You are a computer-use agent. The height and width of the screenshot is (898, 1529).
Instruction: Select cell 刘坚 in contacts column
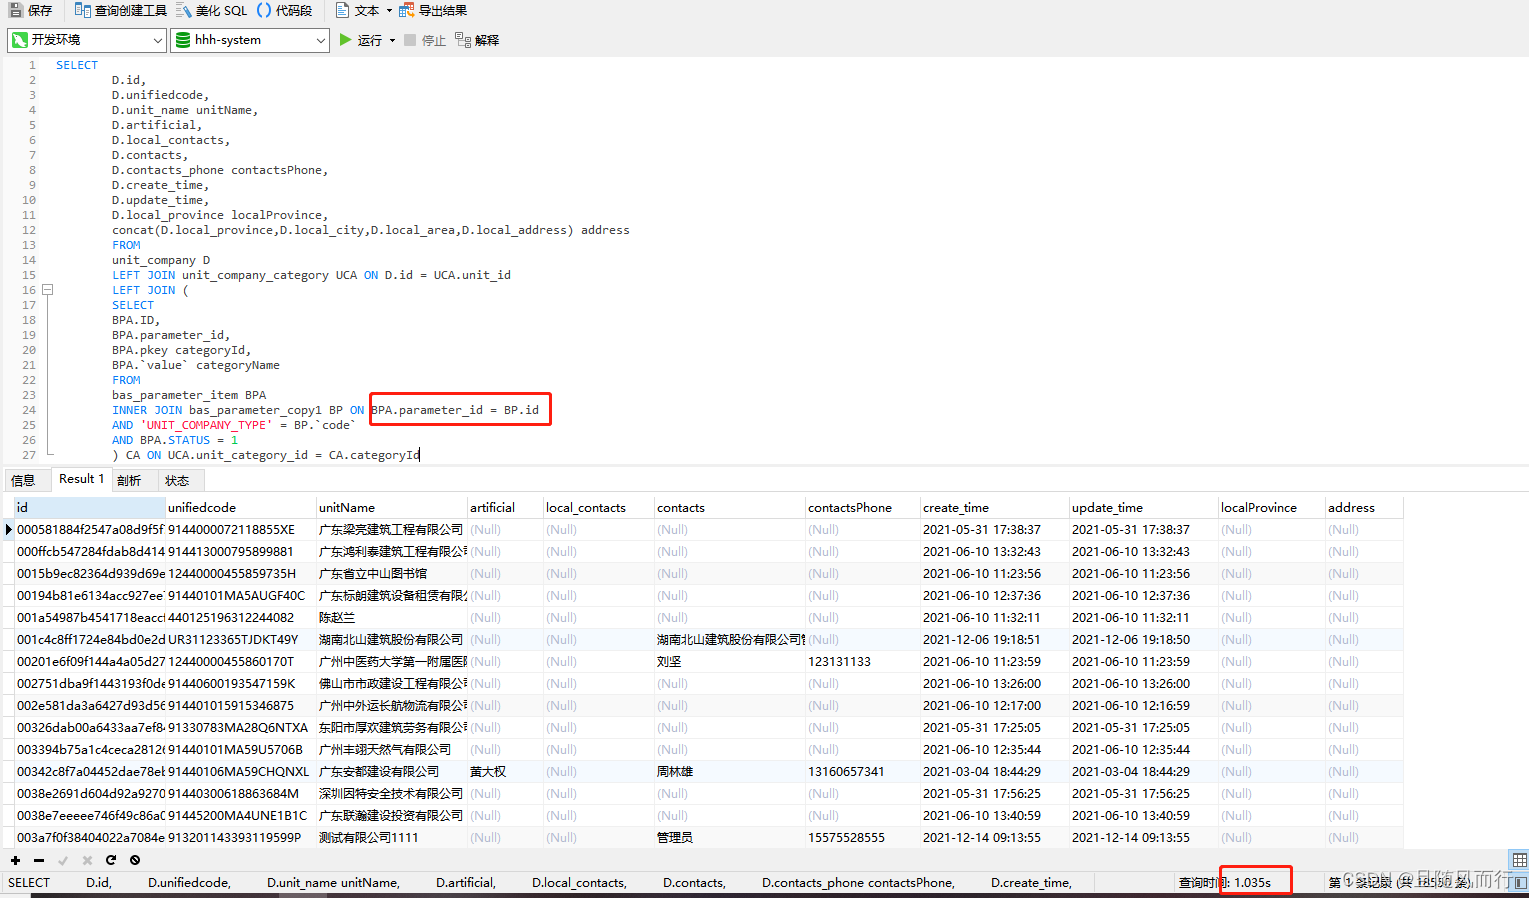click(730, 661)
